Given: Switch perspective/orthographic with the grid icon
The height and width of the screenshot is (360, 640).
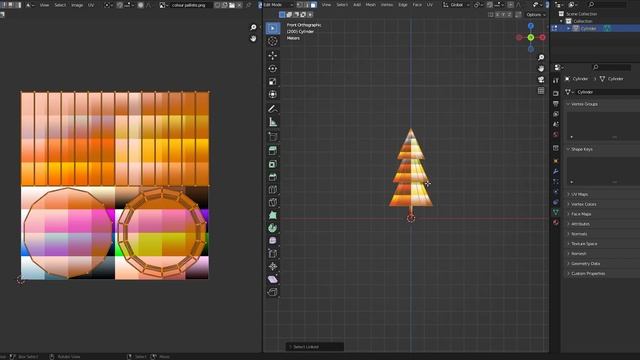Looking at the screenshot, I should (x=541, y=91).
